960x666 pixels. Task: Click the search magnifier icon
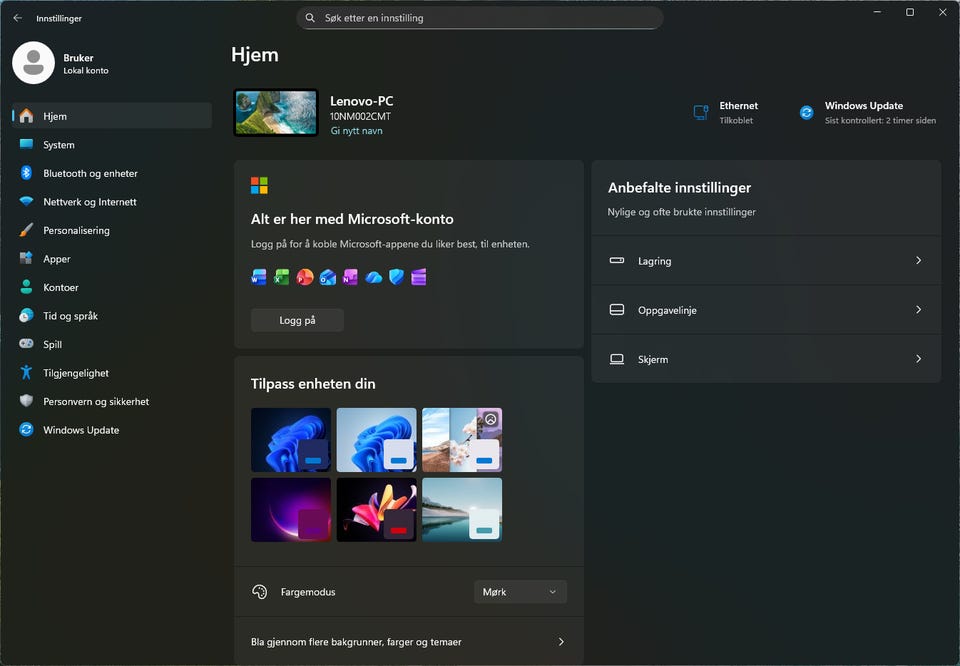(310, 18)
